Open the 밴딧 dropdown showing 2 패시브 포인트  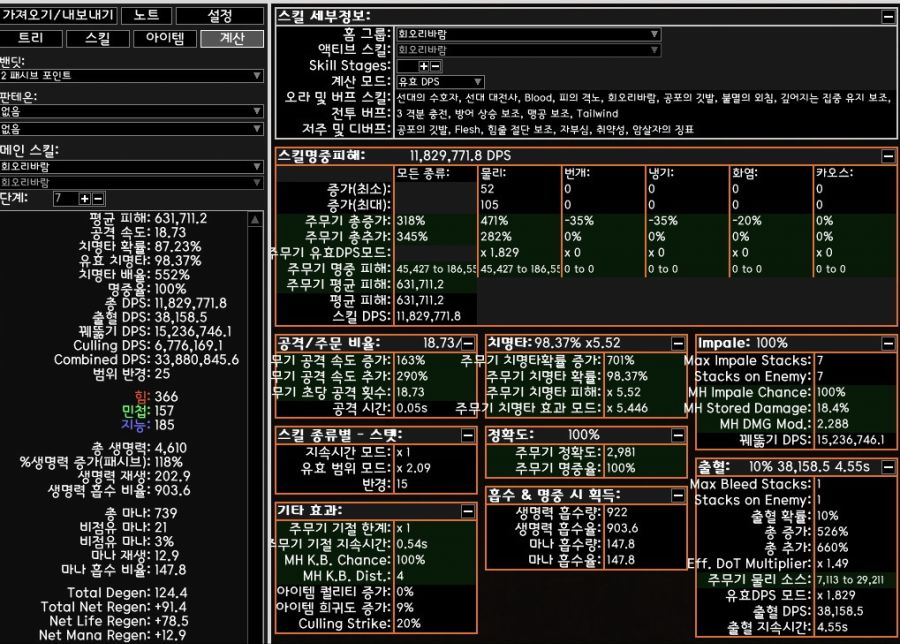pyautogui.click(x=131, y=76)
